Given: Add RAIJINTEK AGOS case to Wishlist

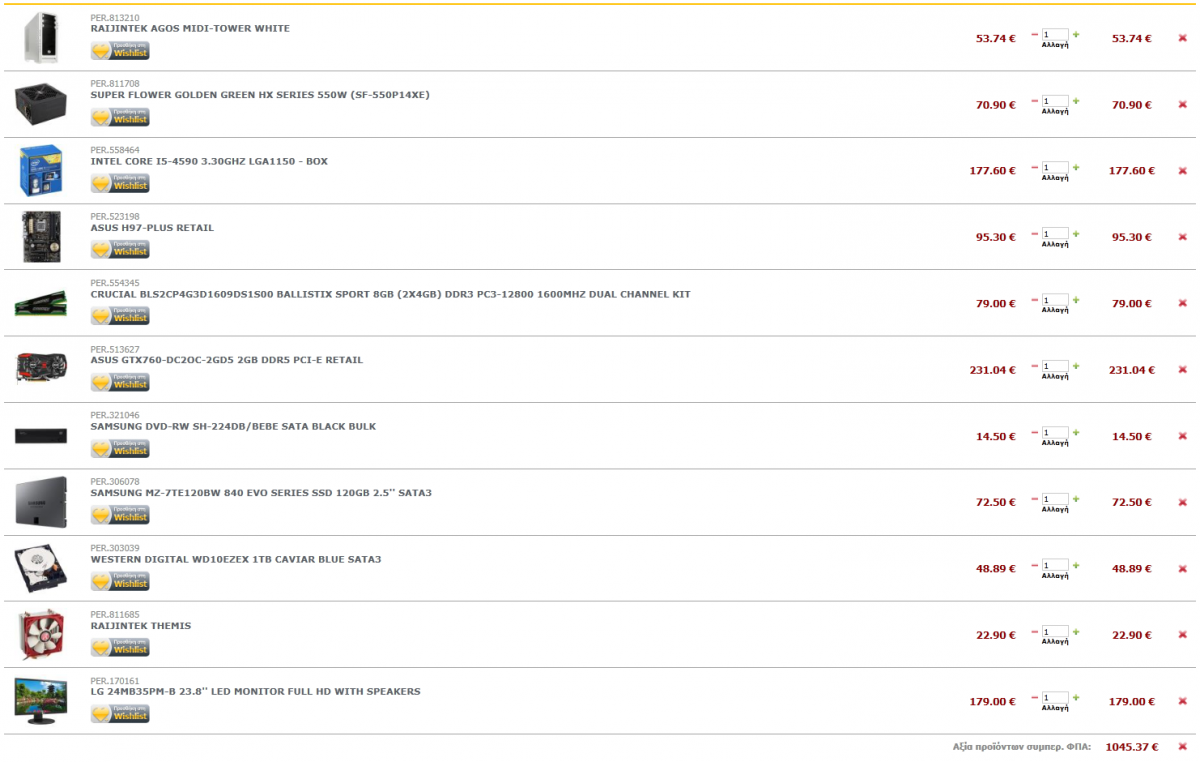Looking at the screenshot, I should pyautogui.click(x=120, y=51).
